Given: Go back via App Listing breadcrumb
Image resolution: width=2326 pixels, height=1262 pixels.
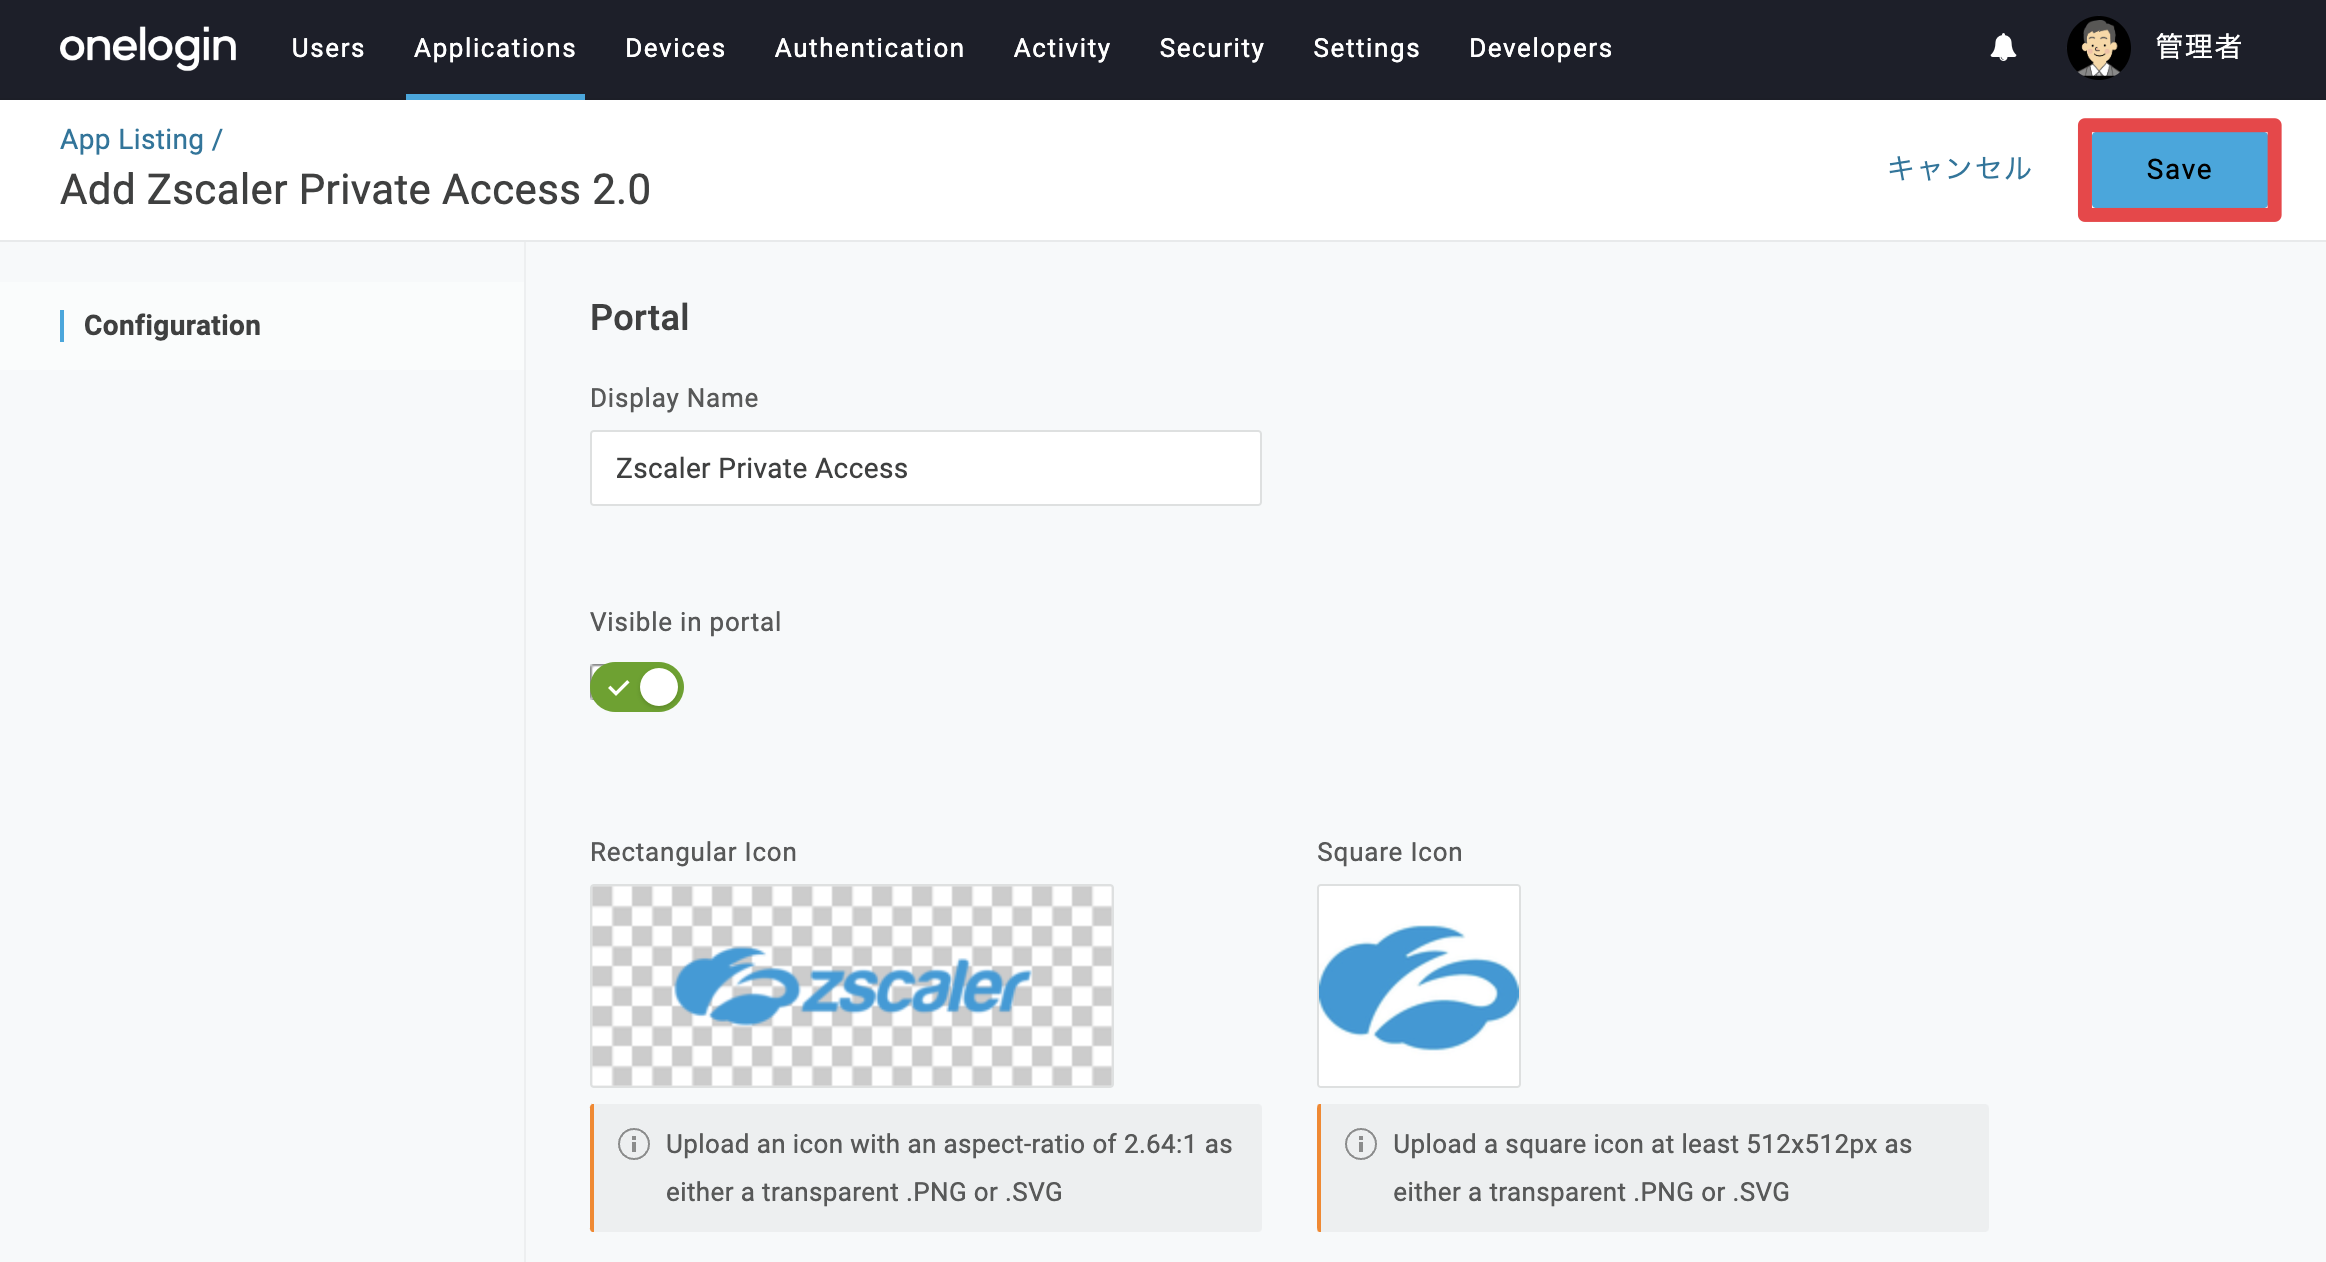Looking at the screenshot, I should [132, 139].
